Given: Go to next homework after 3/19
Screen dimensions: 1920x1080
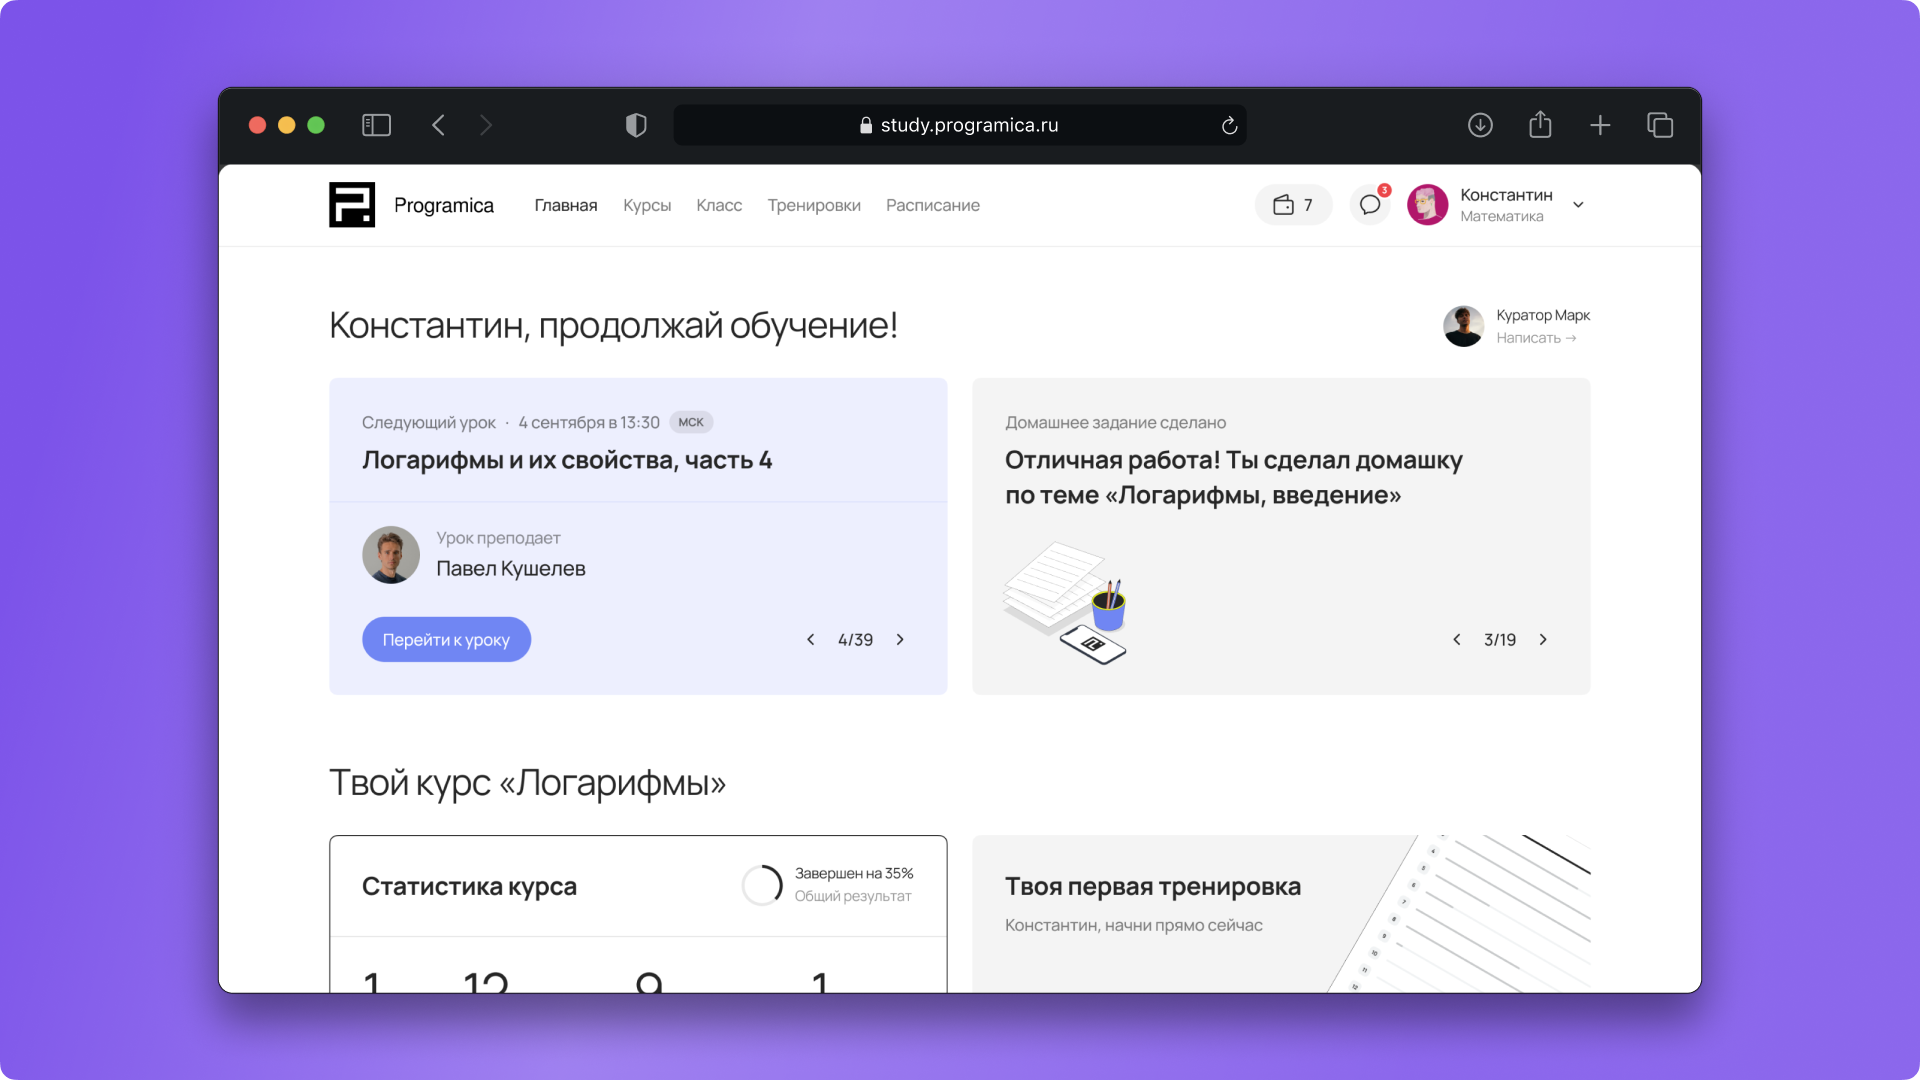Looking at the screenshot, I should (1543, 640).
